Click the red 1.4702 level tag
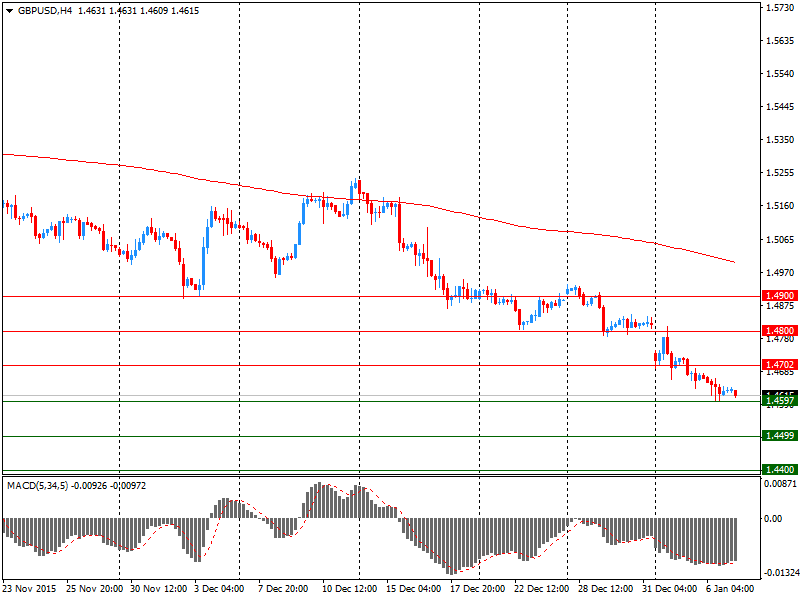 click(x=780, y=365)
